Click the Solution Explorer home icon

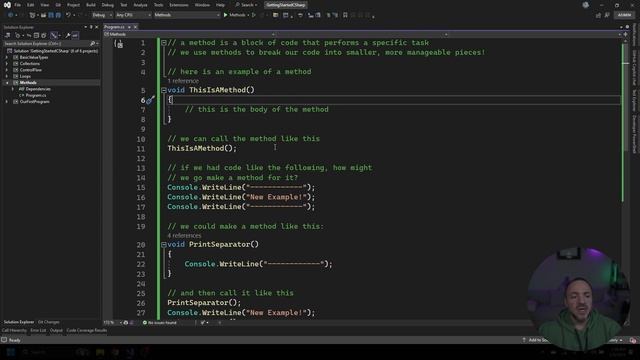tap(7, 36)
